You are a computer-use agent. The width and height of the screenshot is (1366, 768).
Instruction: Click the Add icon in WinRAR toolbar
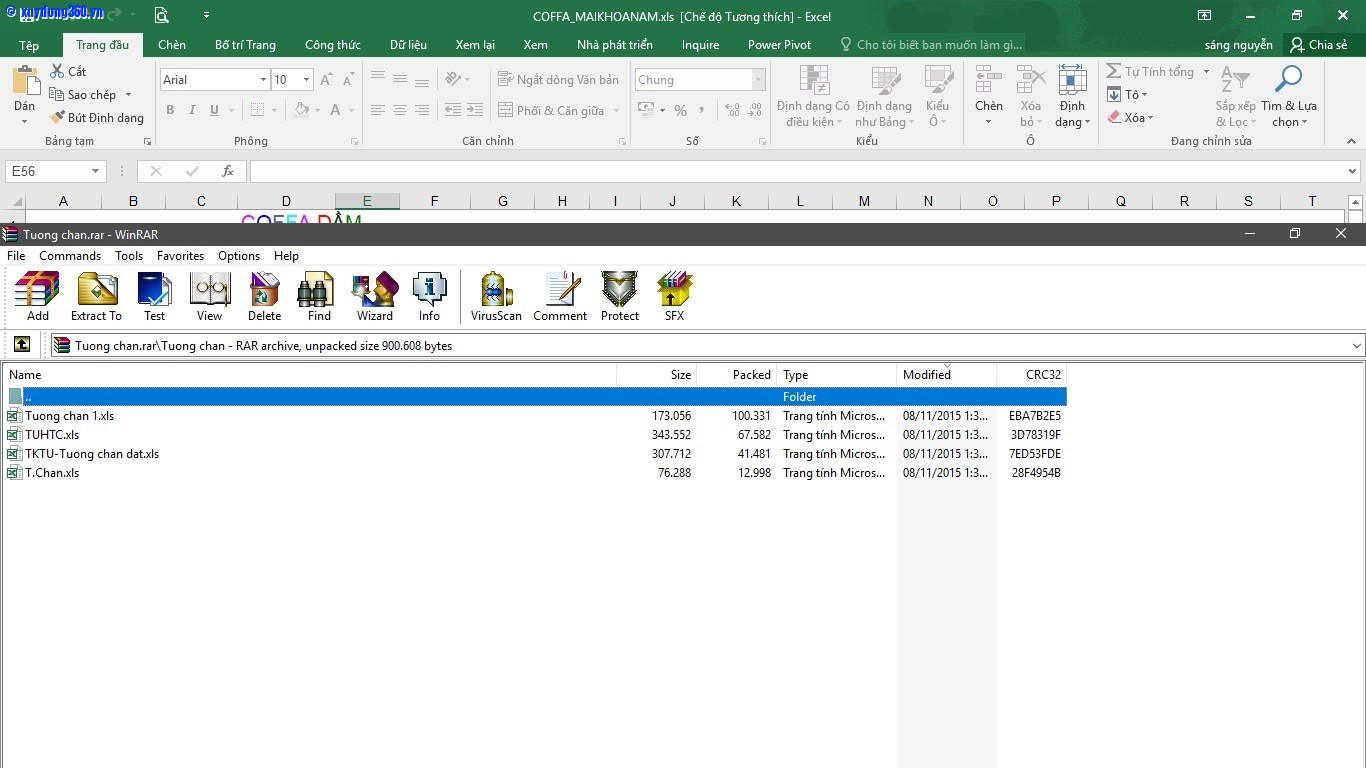click(x=37, y=297)
